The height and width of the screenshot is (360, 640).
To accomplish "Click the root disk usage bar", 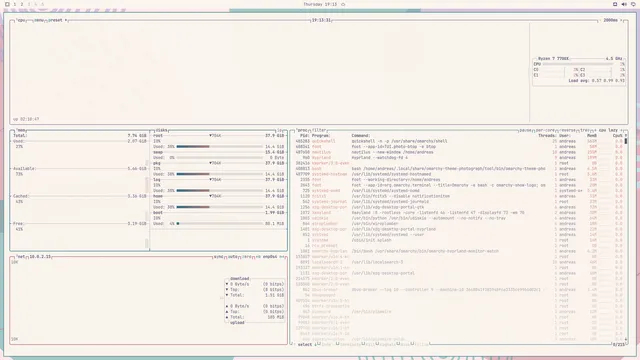I will click(220, 147).
